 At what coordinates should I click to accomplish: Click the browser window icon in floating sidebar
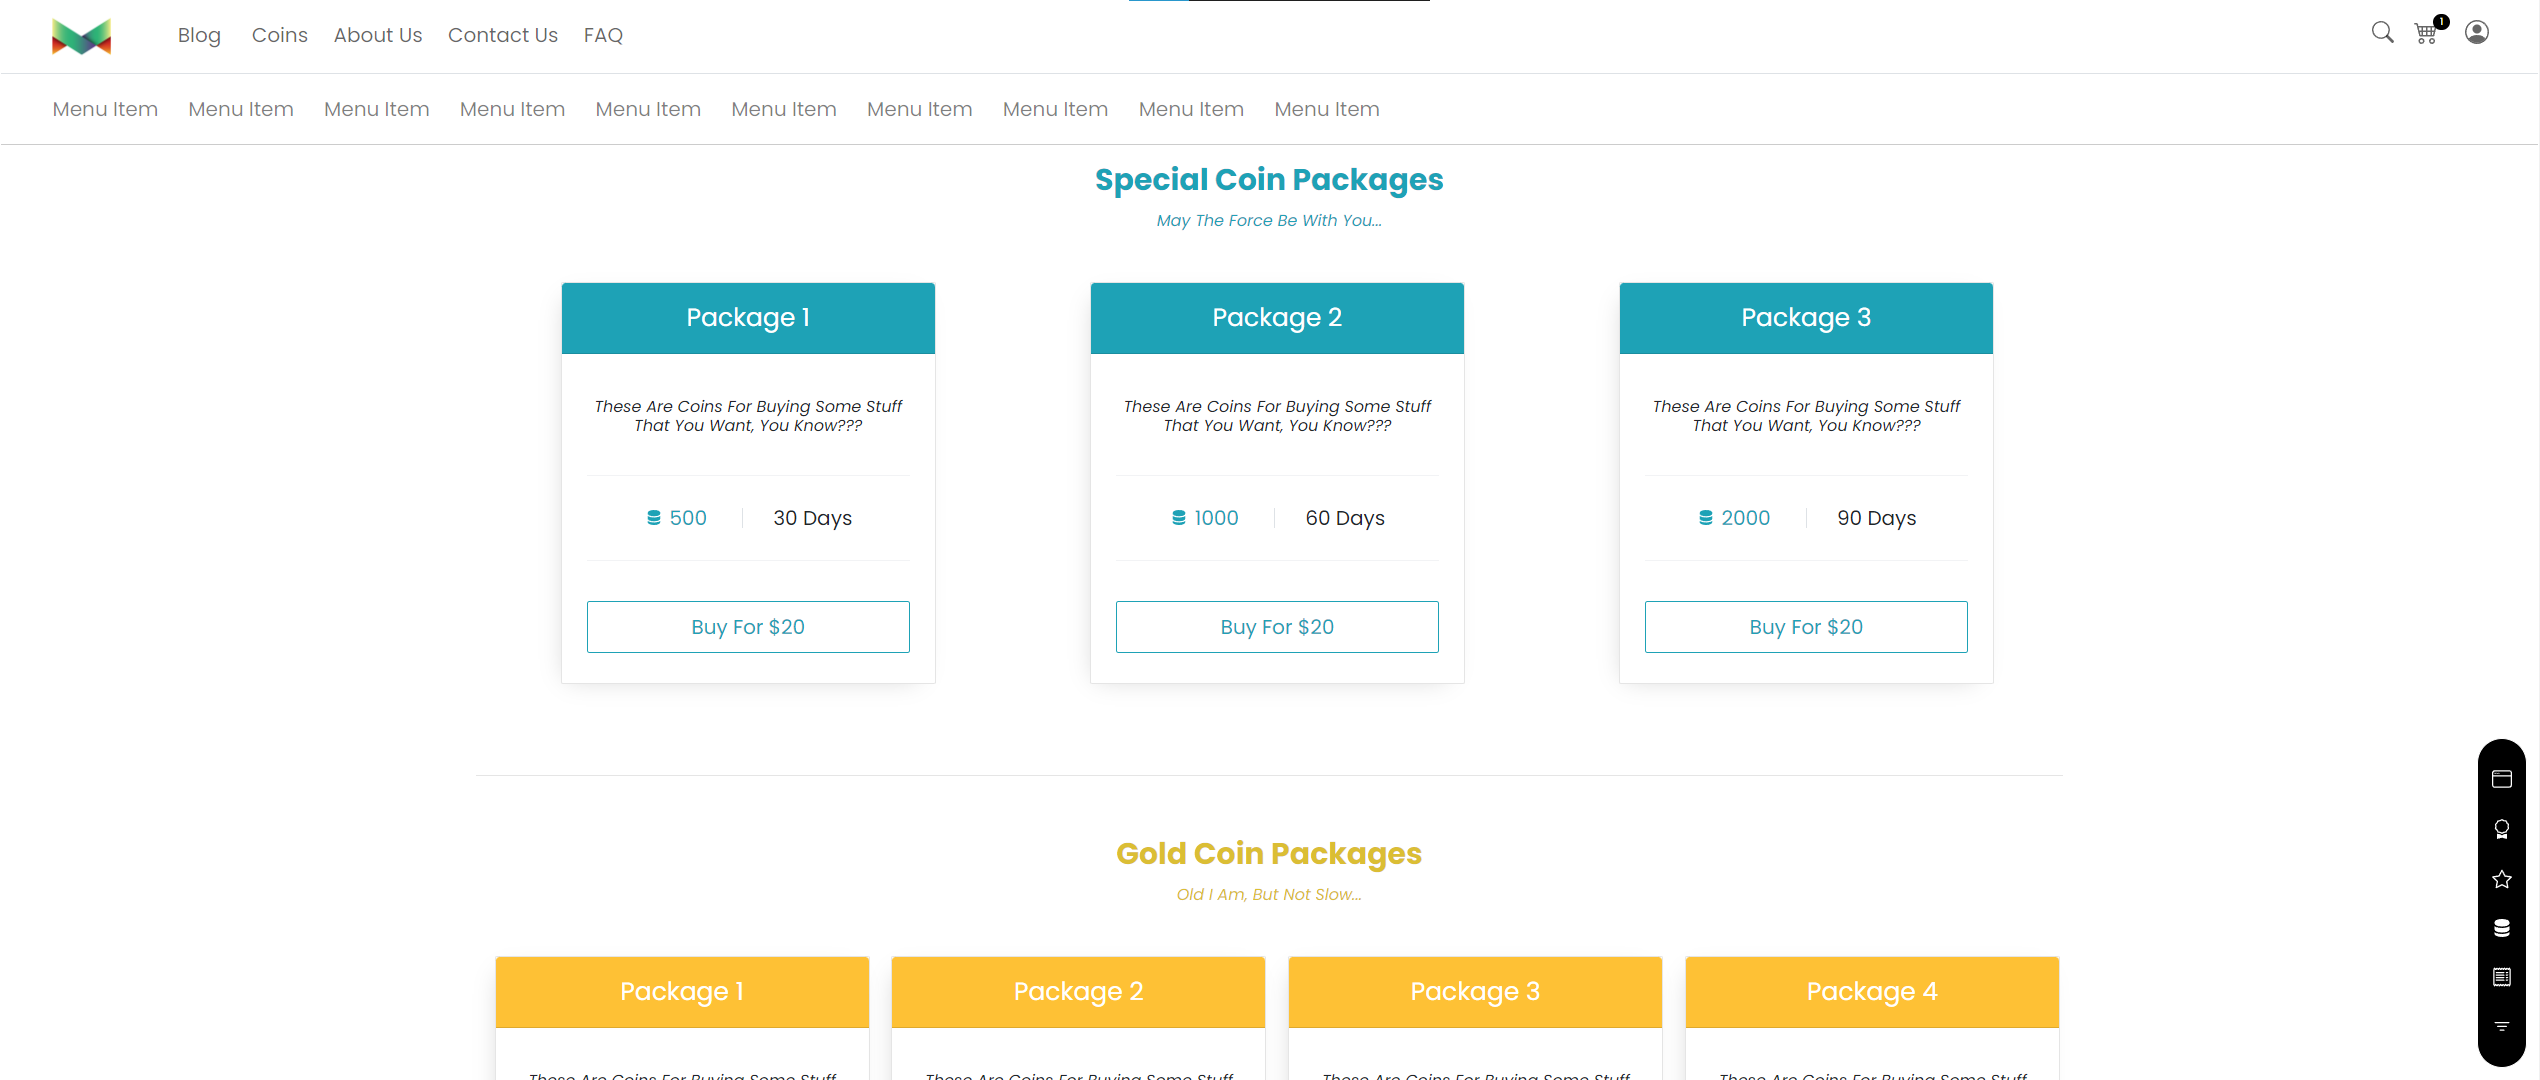[2502, 779]
